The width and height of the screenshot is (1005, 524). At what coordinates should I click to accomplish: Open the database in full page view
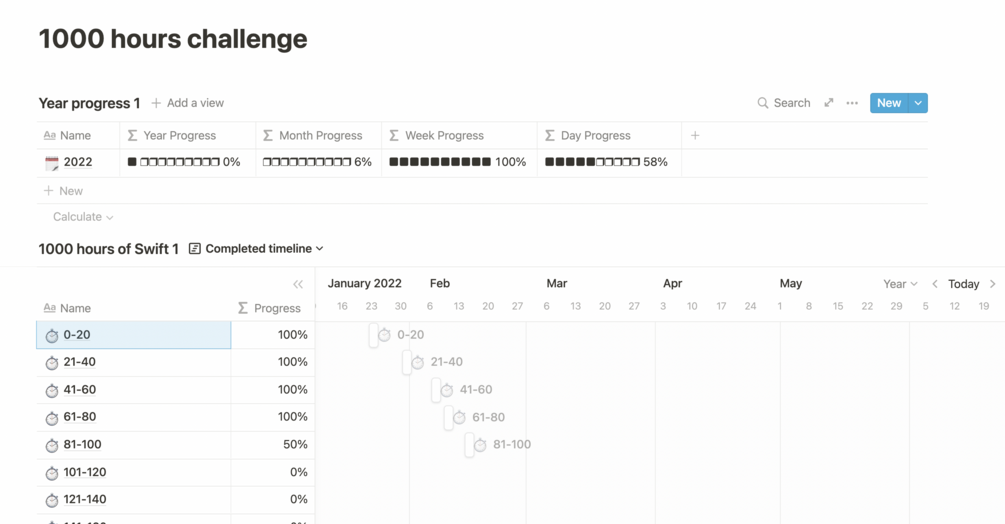[x=828, y=103]
